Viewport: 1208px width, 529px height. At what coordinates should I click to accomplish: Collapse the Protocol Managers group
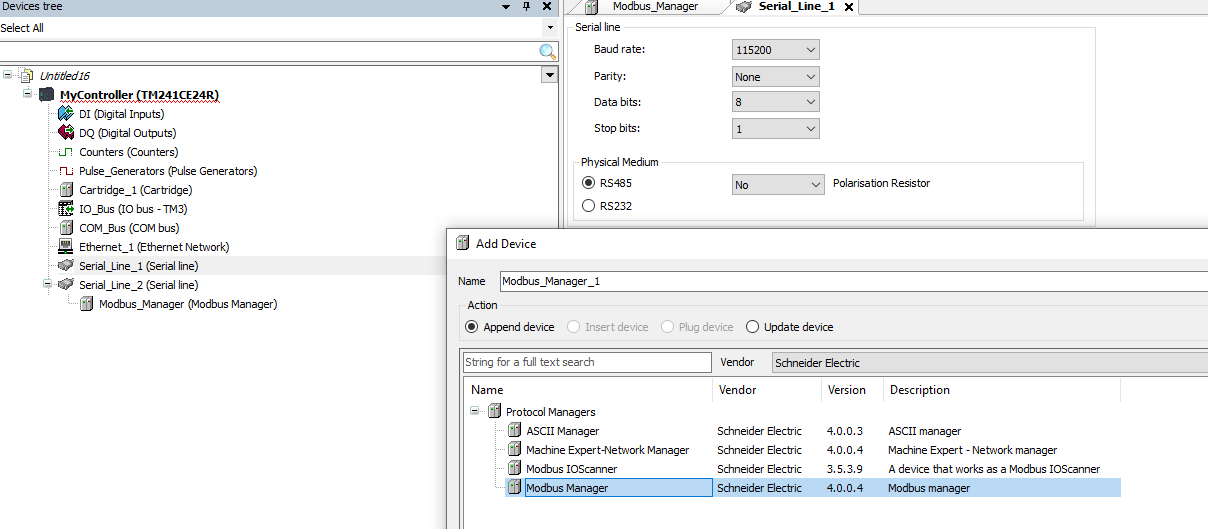click(476, 412)
